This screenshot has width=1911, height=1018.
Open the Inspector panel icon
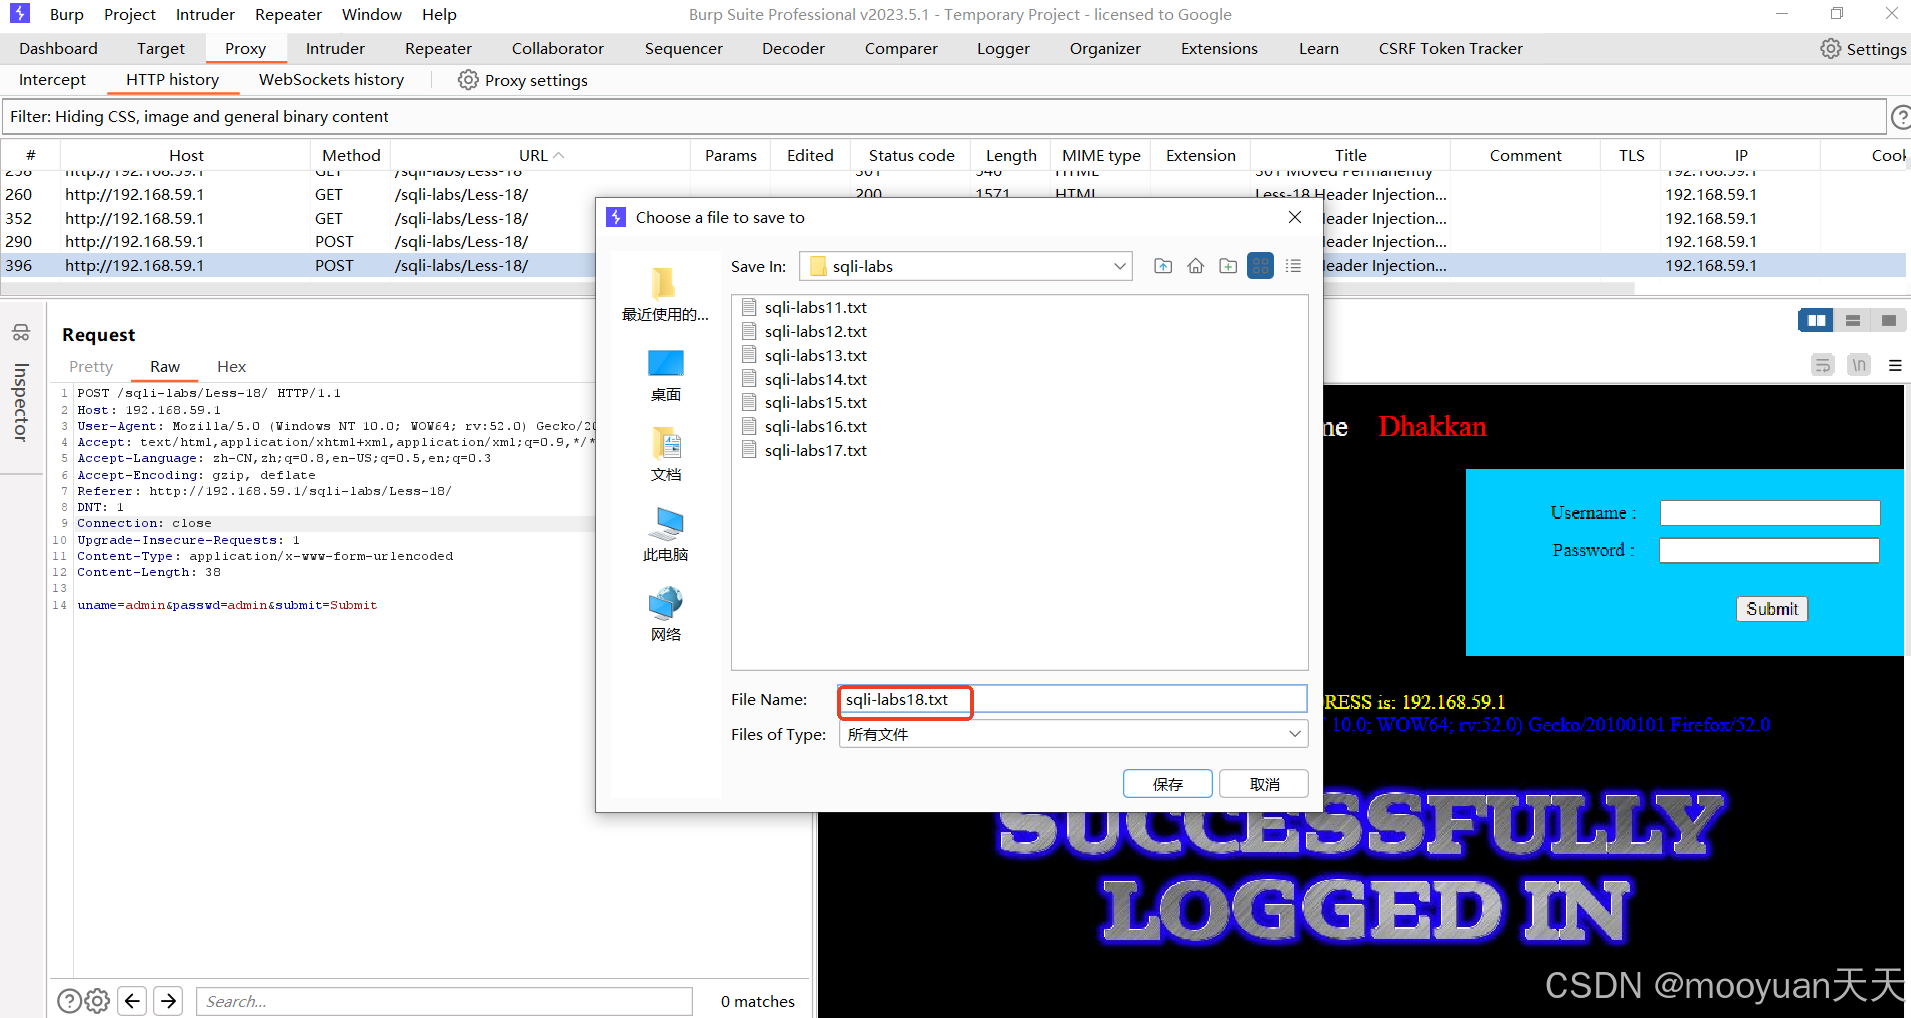point(21,332)
